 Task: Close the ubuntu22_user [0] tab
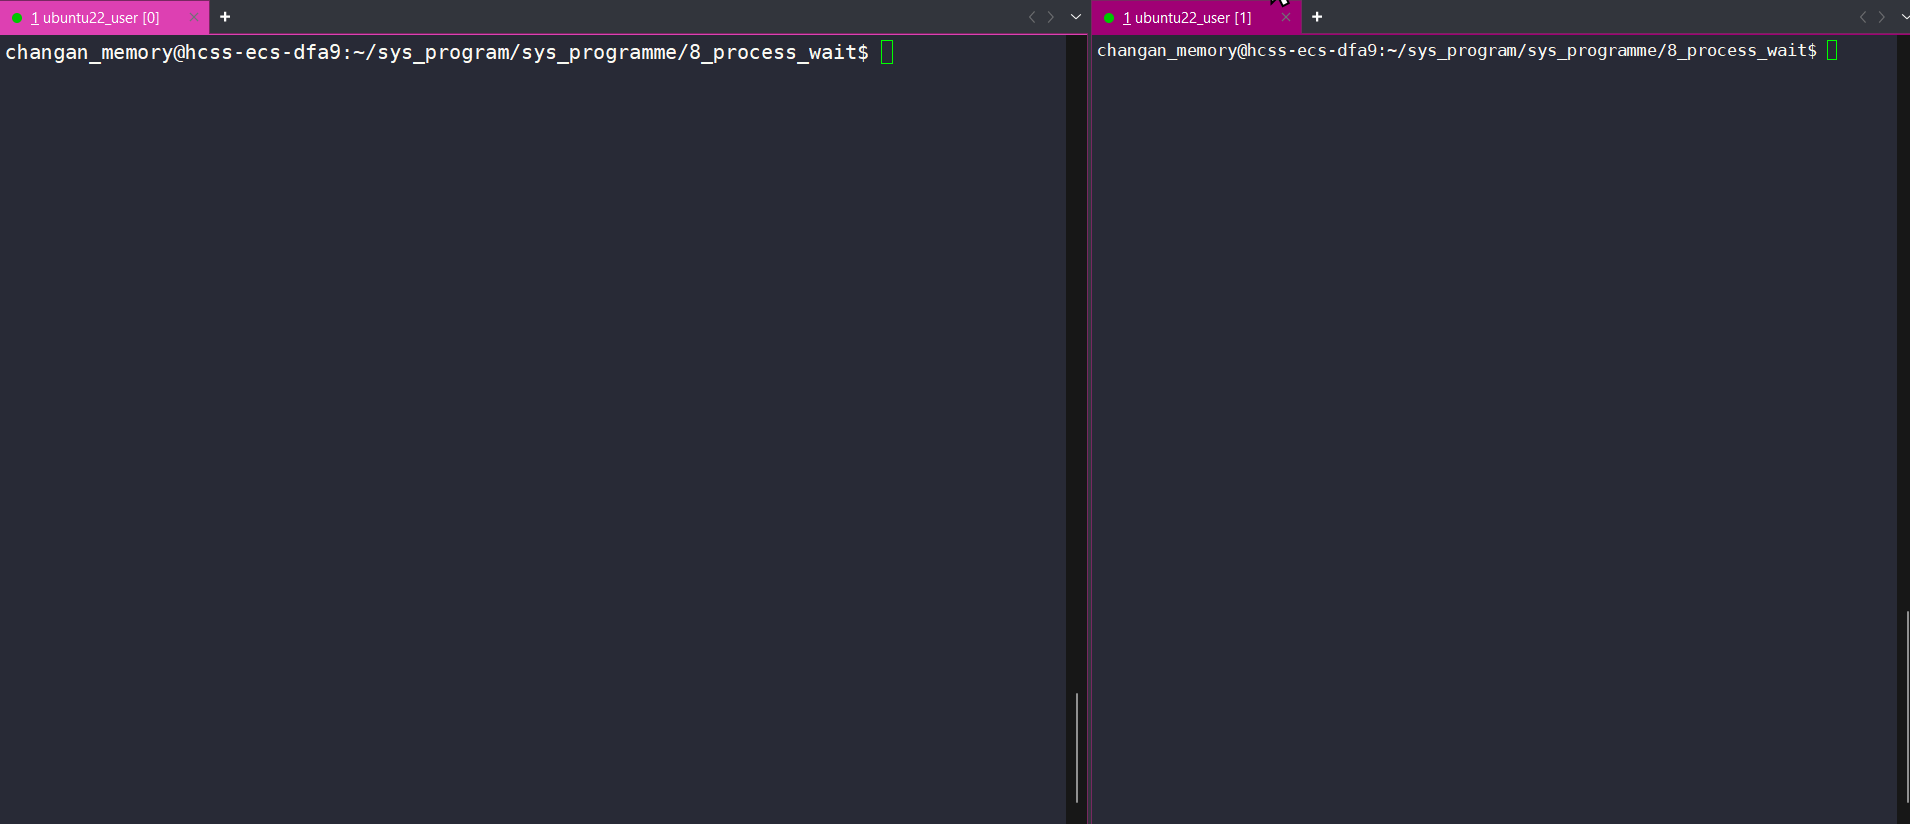point(193,17)
